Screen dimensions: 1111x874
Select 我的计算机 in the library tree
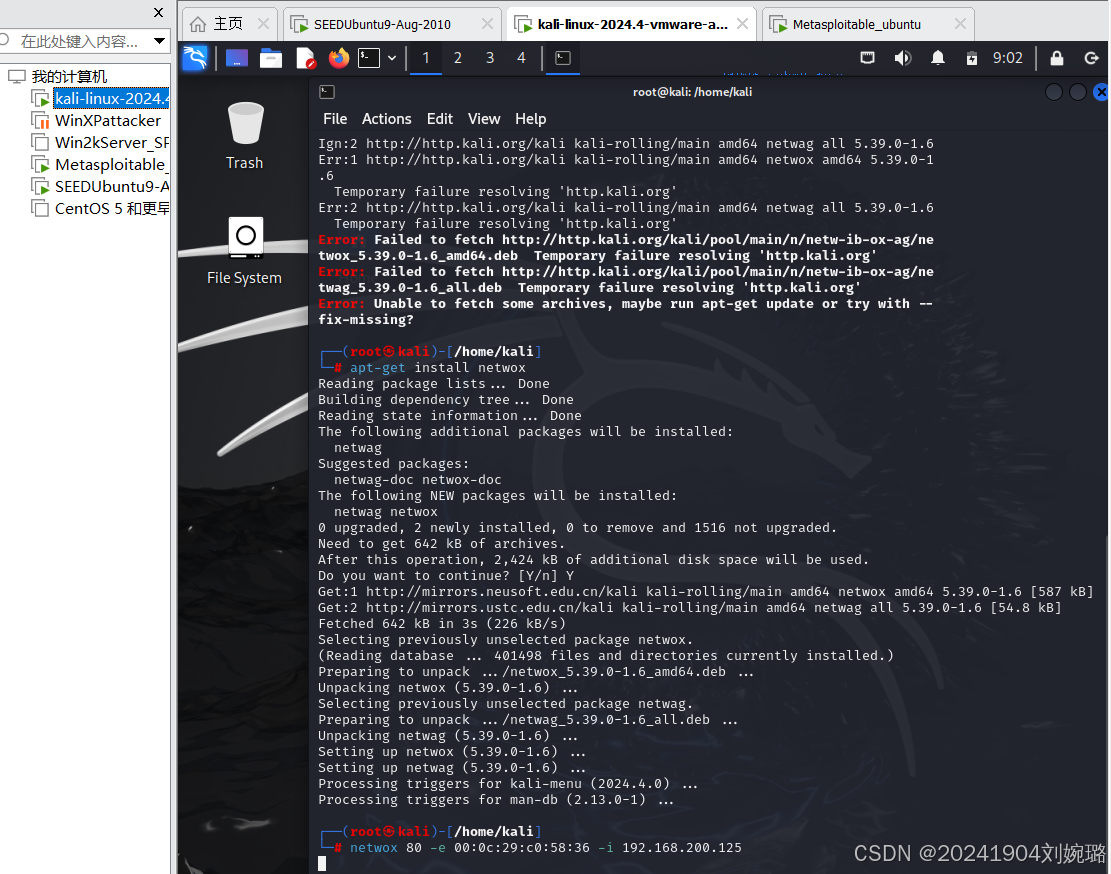pos(69,76)
